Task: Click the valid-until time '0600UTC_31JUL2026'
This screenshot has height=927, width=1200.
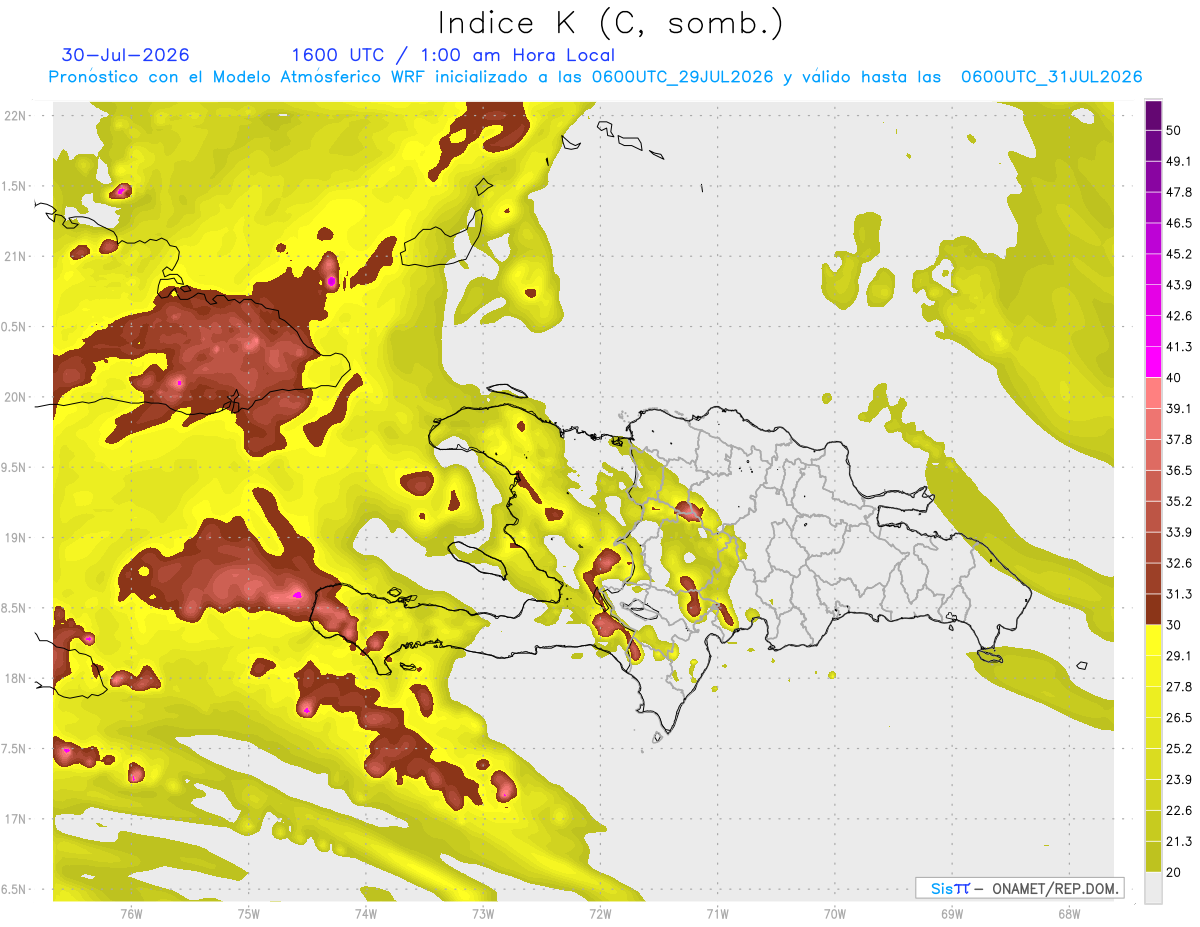Action: coord(1051,77)
